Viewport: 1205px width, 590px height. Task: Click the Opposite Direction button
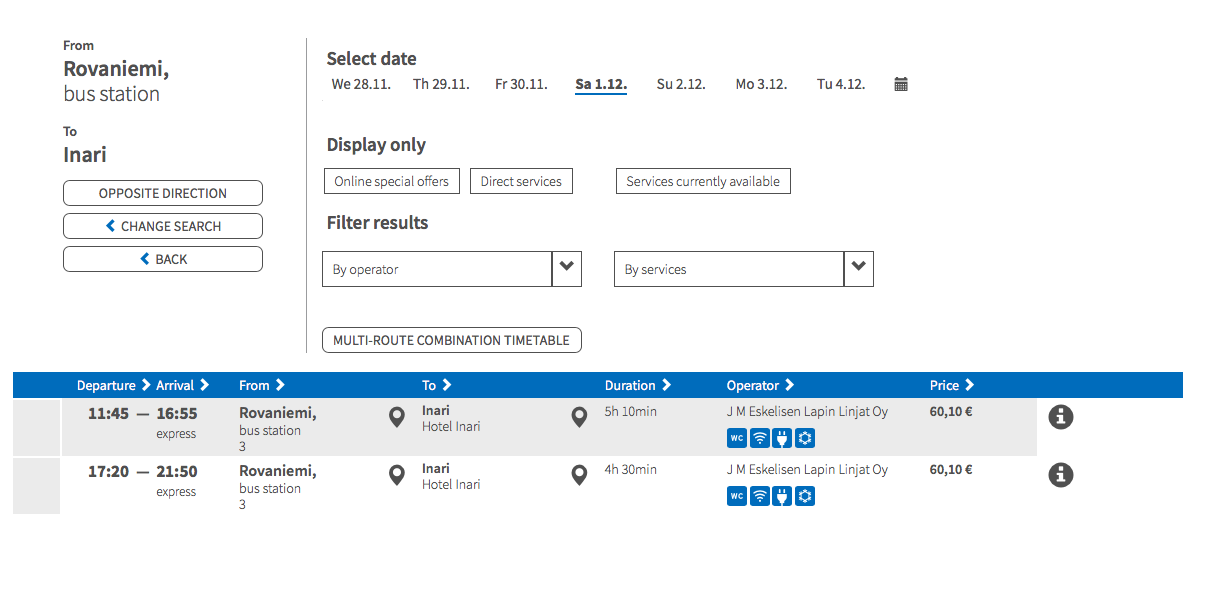[163, 193]
